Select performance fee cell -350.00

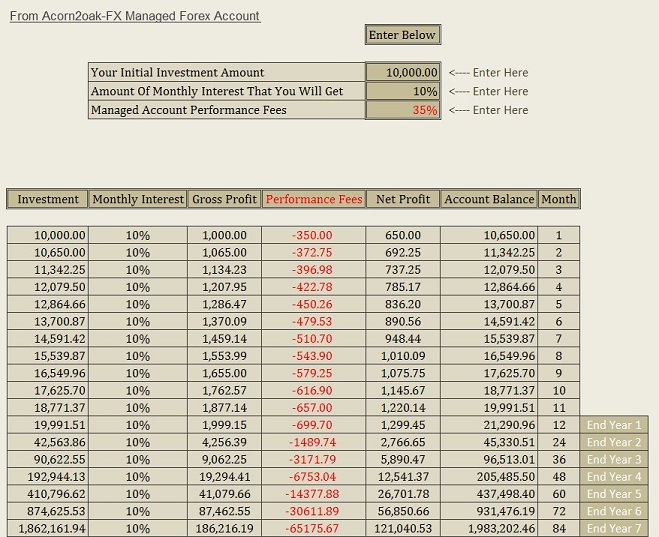[314, 235]
